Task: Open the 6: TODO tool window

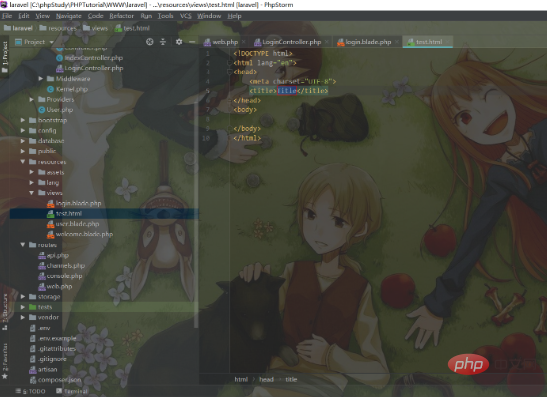Action: (31, 391)
